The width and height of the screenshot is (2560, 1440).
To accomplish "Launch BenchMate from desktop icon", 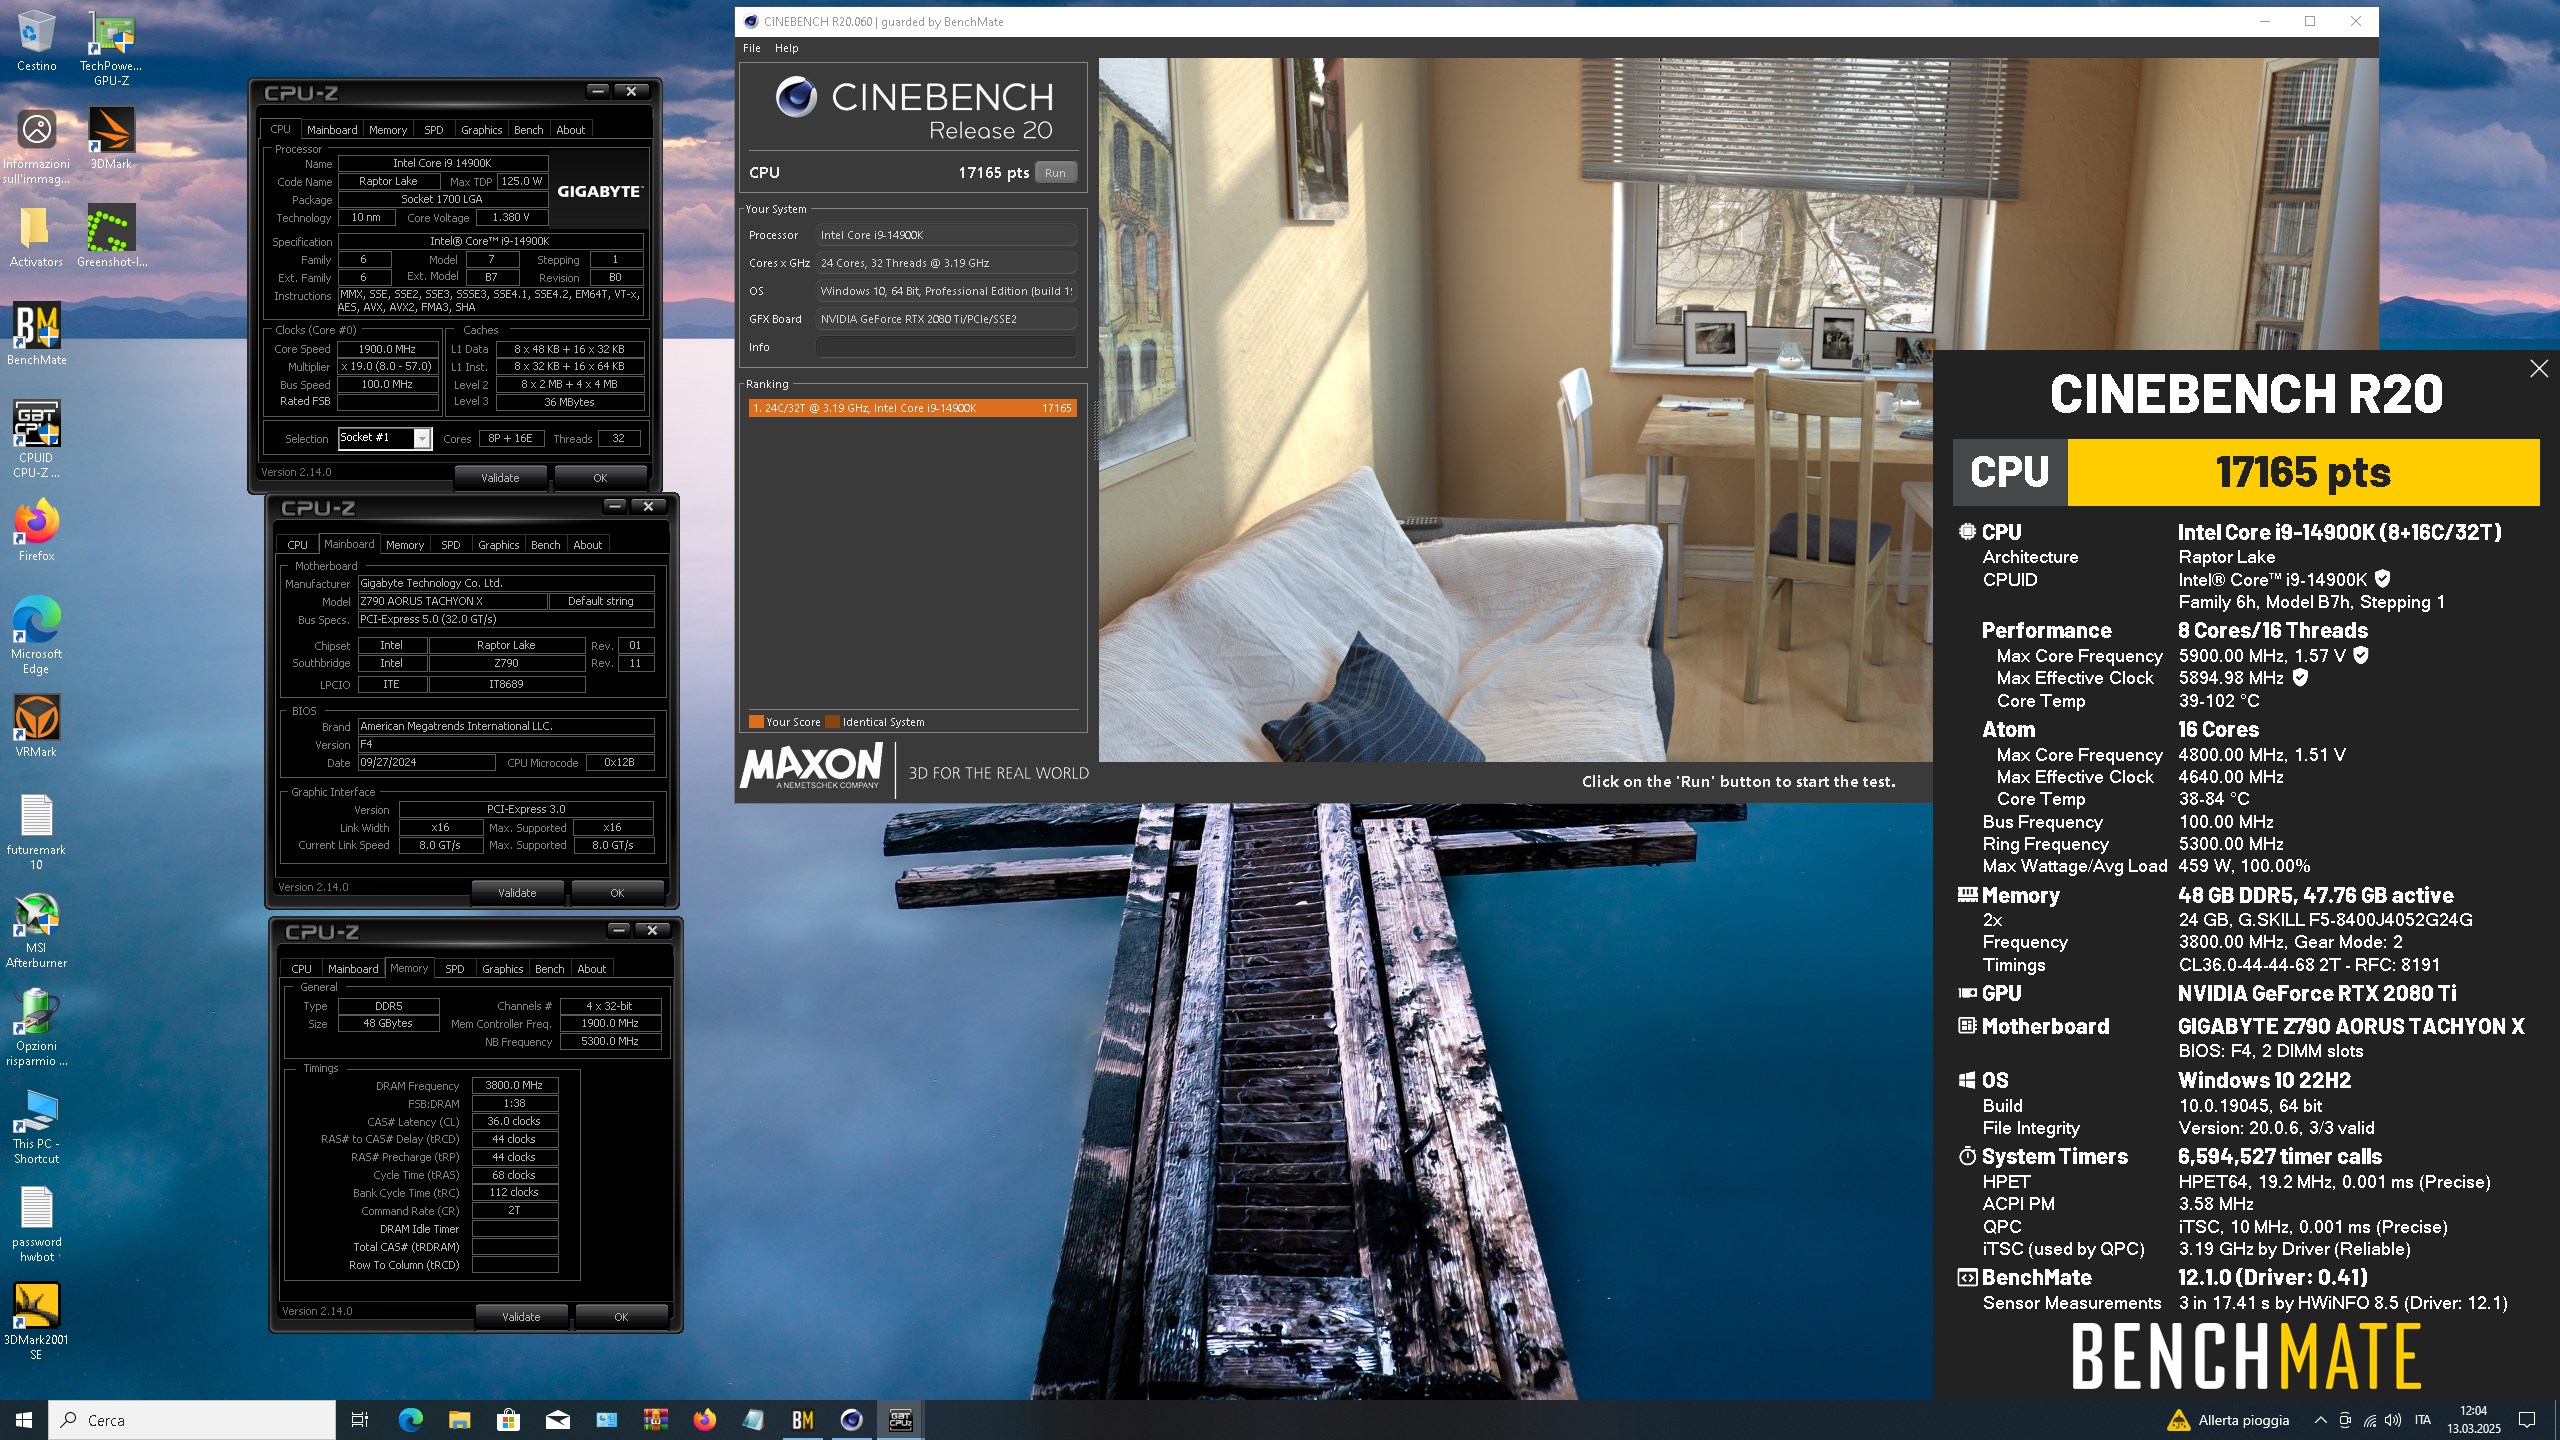I will (x=36, y=334).
